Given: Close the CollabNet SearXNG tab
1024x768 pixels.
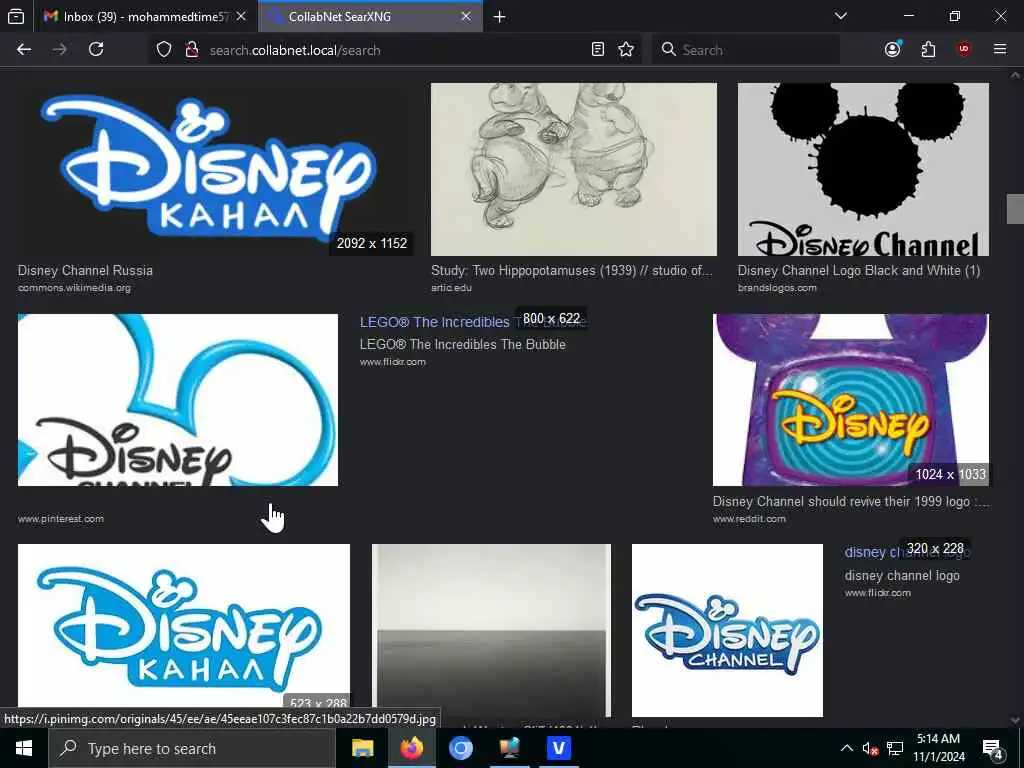Looking at the screenshot, I should point(466,17).
